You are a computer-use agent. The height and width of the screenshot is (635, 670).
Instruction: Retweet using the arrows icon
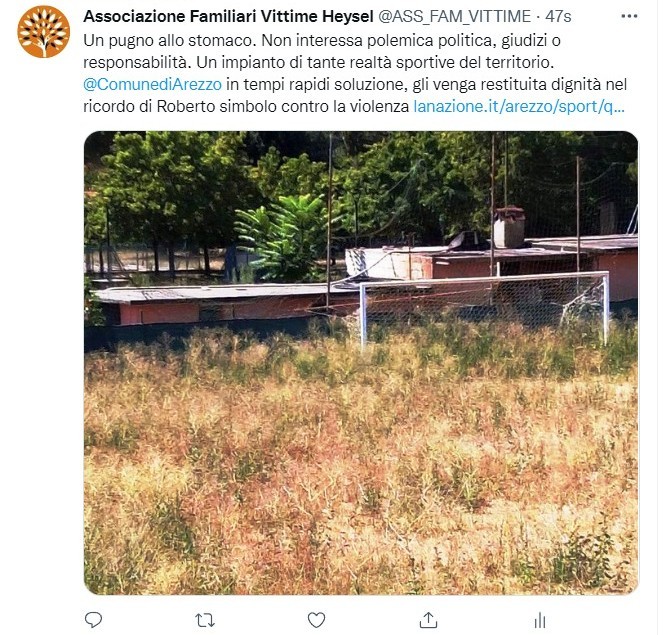click(205, 620)
